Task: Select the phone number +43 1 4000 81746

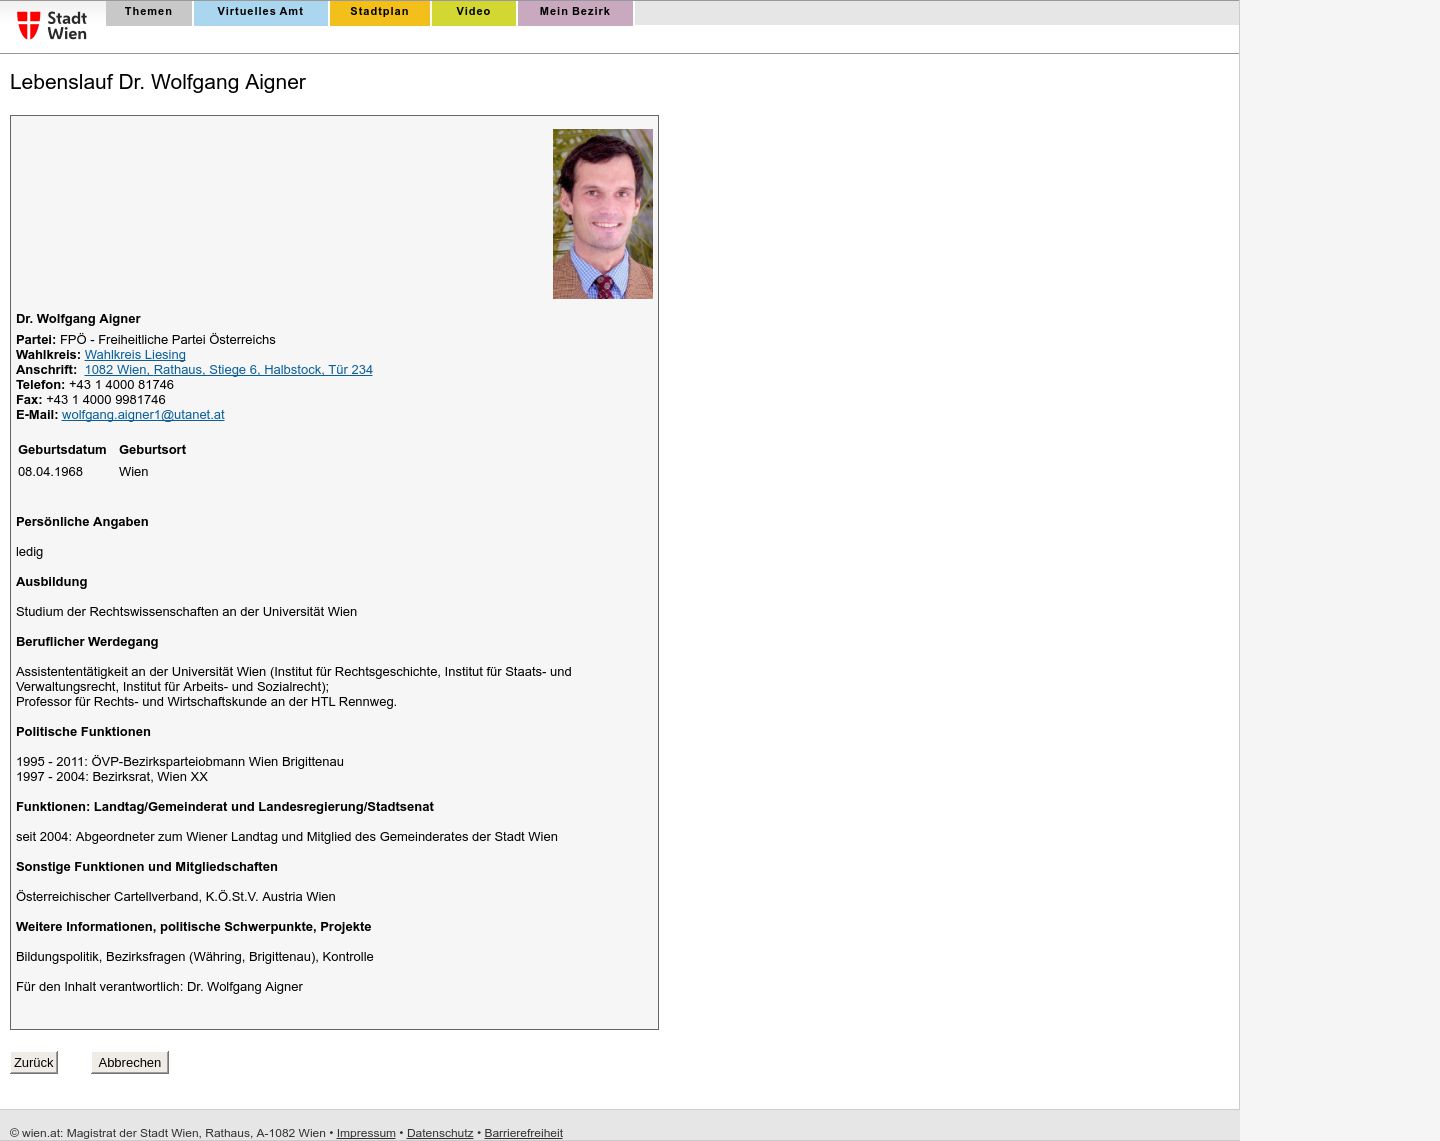Action: pyautogui.click(x=121, y=385)
